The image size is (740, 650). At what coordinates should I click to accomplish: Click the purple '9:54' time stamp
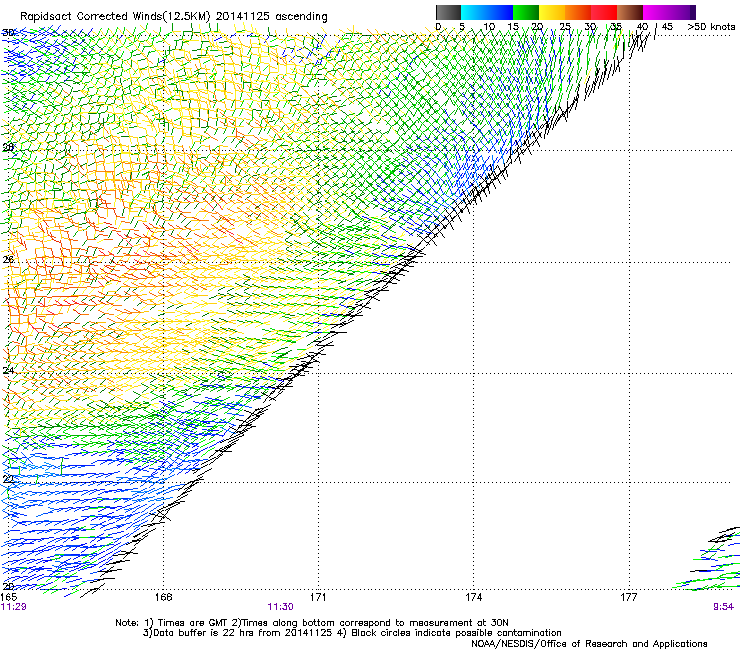click(x=723, y=607)
